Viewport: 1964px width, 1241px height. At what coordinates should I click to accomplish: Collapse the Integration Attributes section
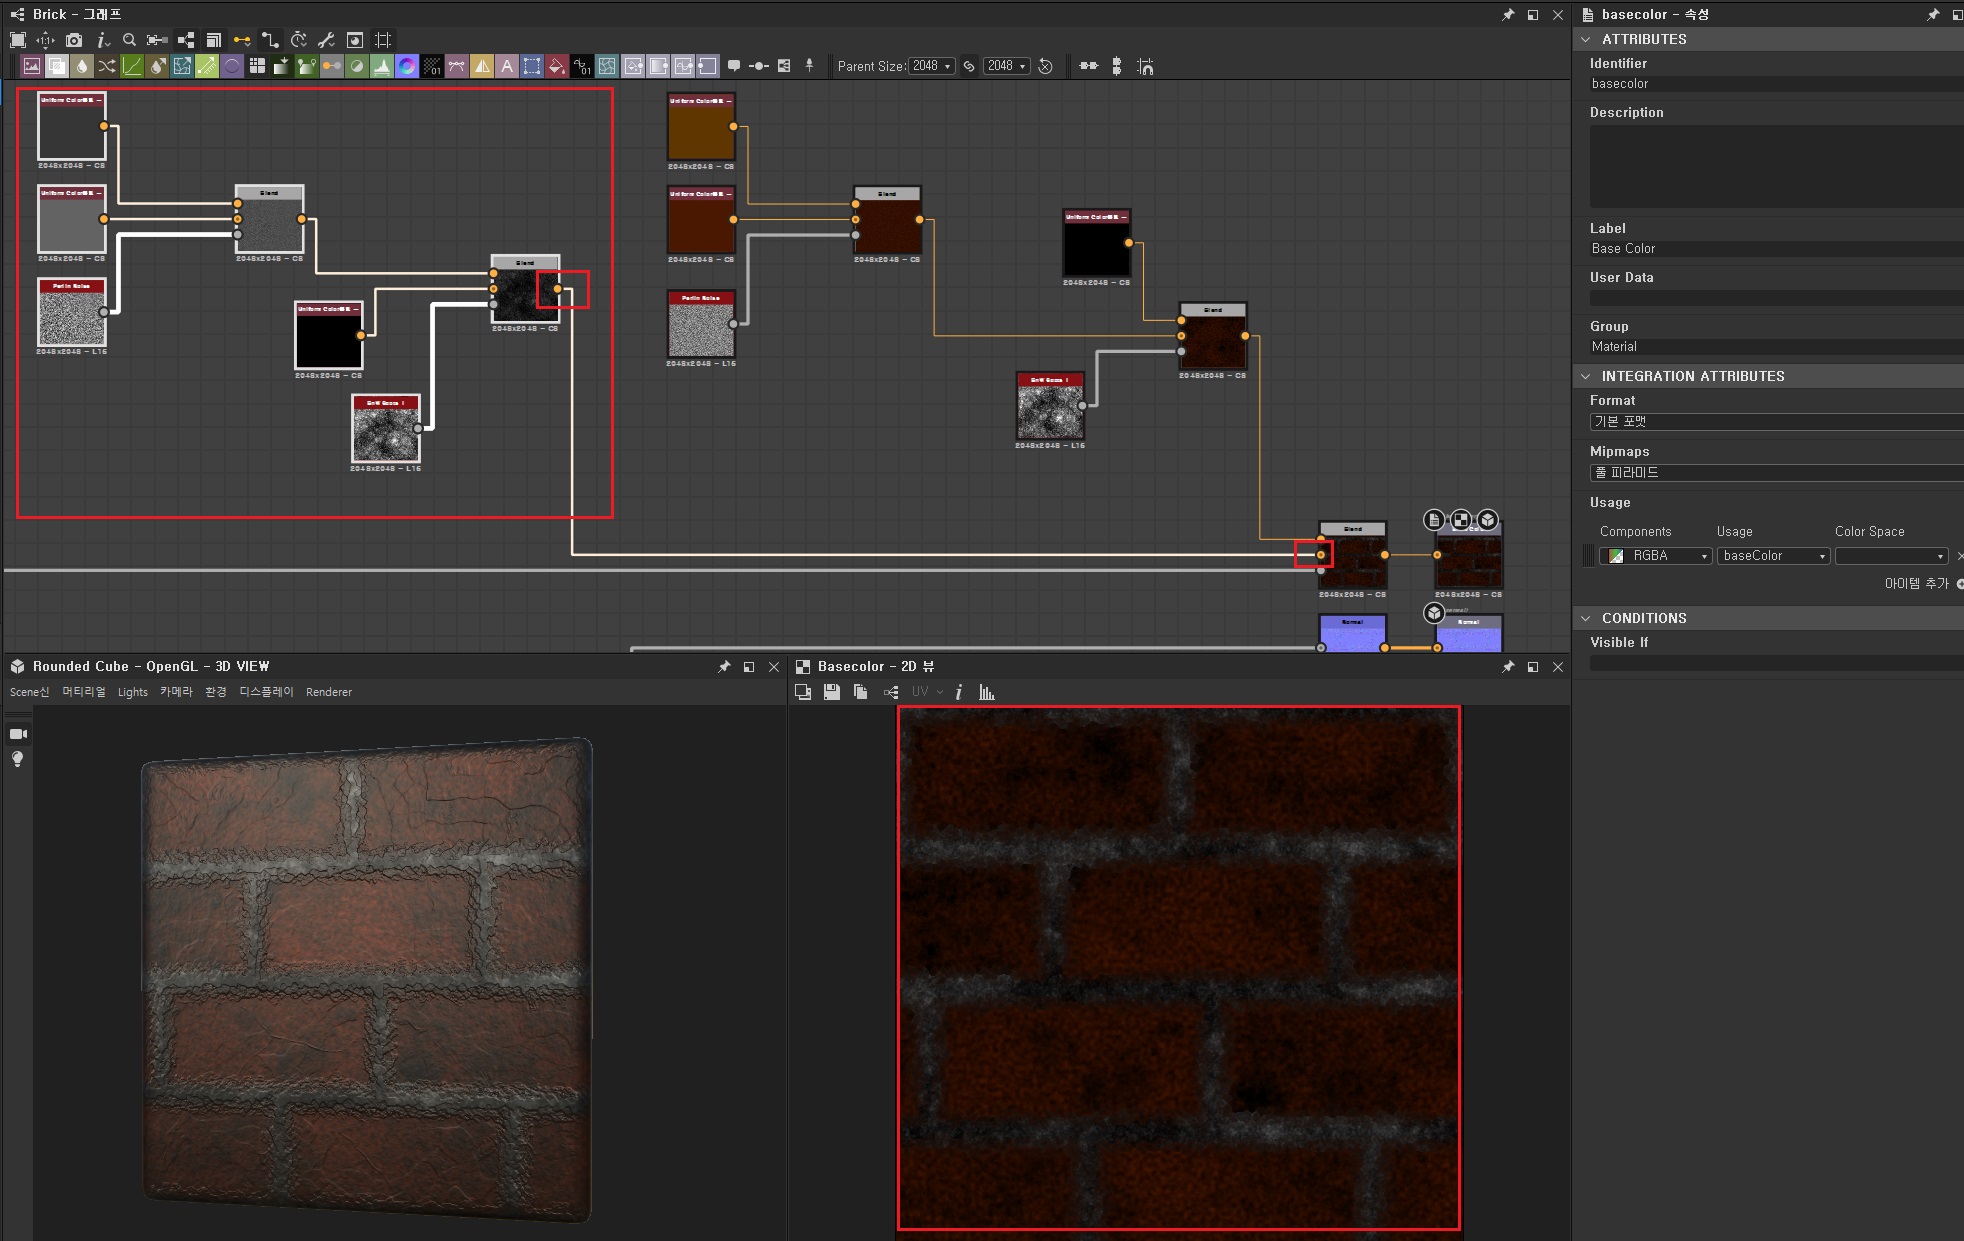pyautogui.click(x=1586, y=376)
